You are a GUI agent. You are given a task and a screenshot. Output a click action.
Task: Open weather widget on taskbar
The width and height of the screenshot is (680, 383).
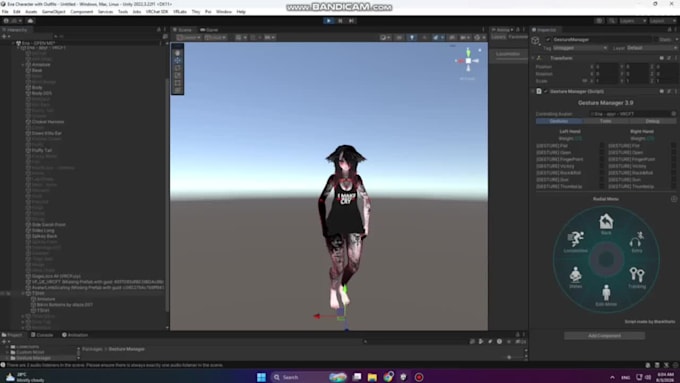point(25,377)
